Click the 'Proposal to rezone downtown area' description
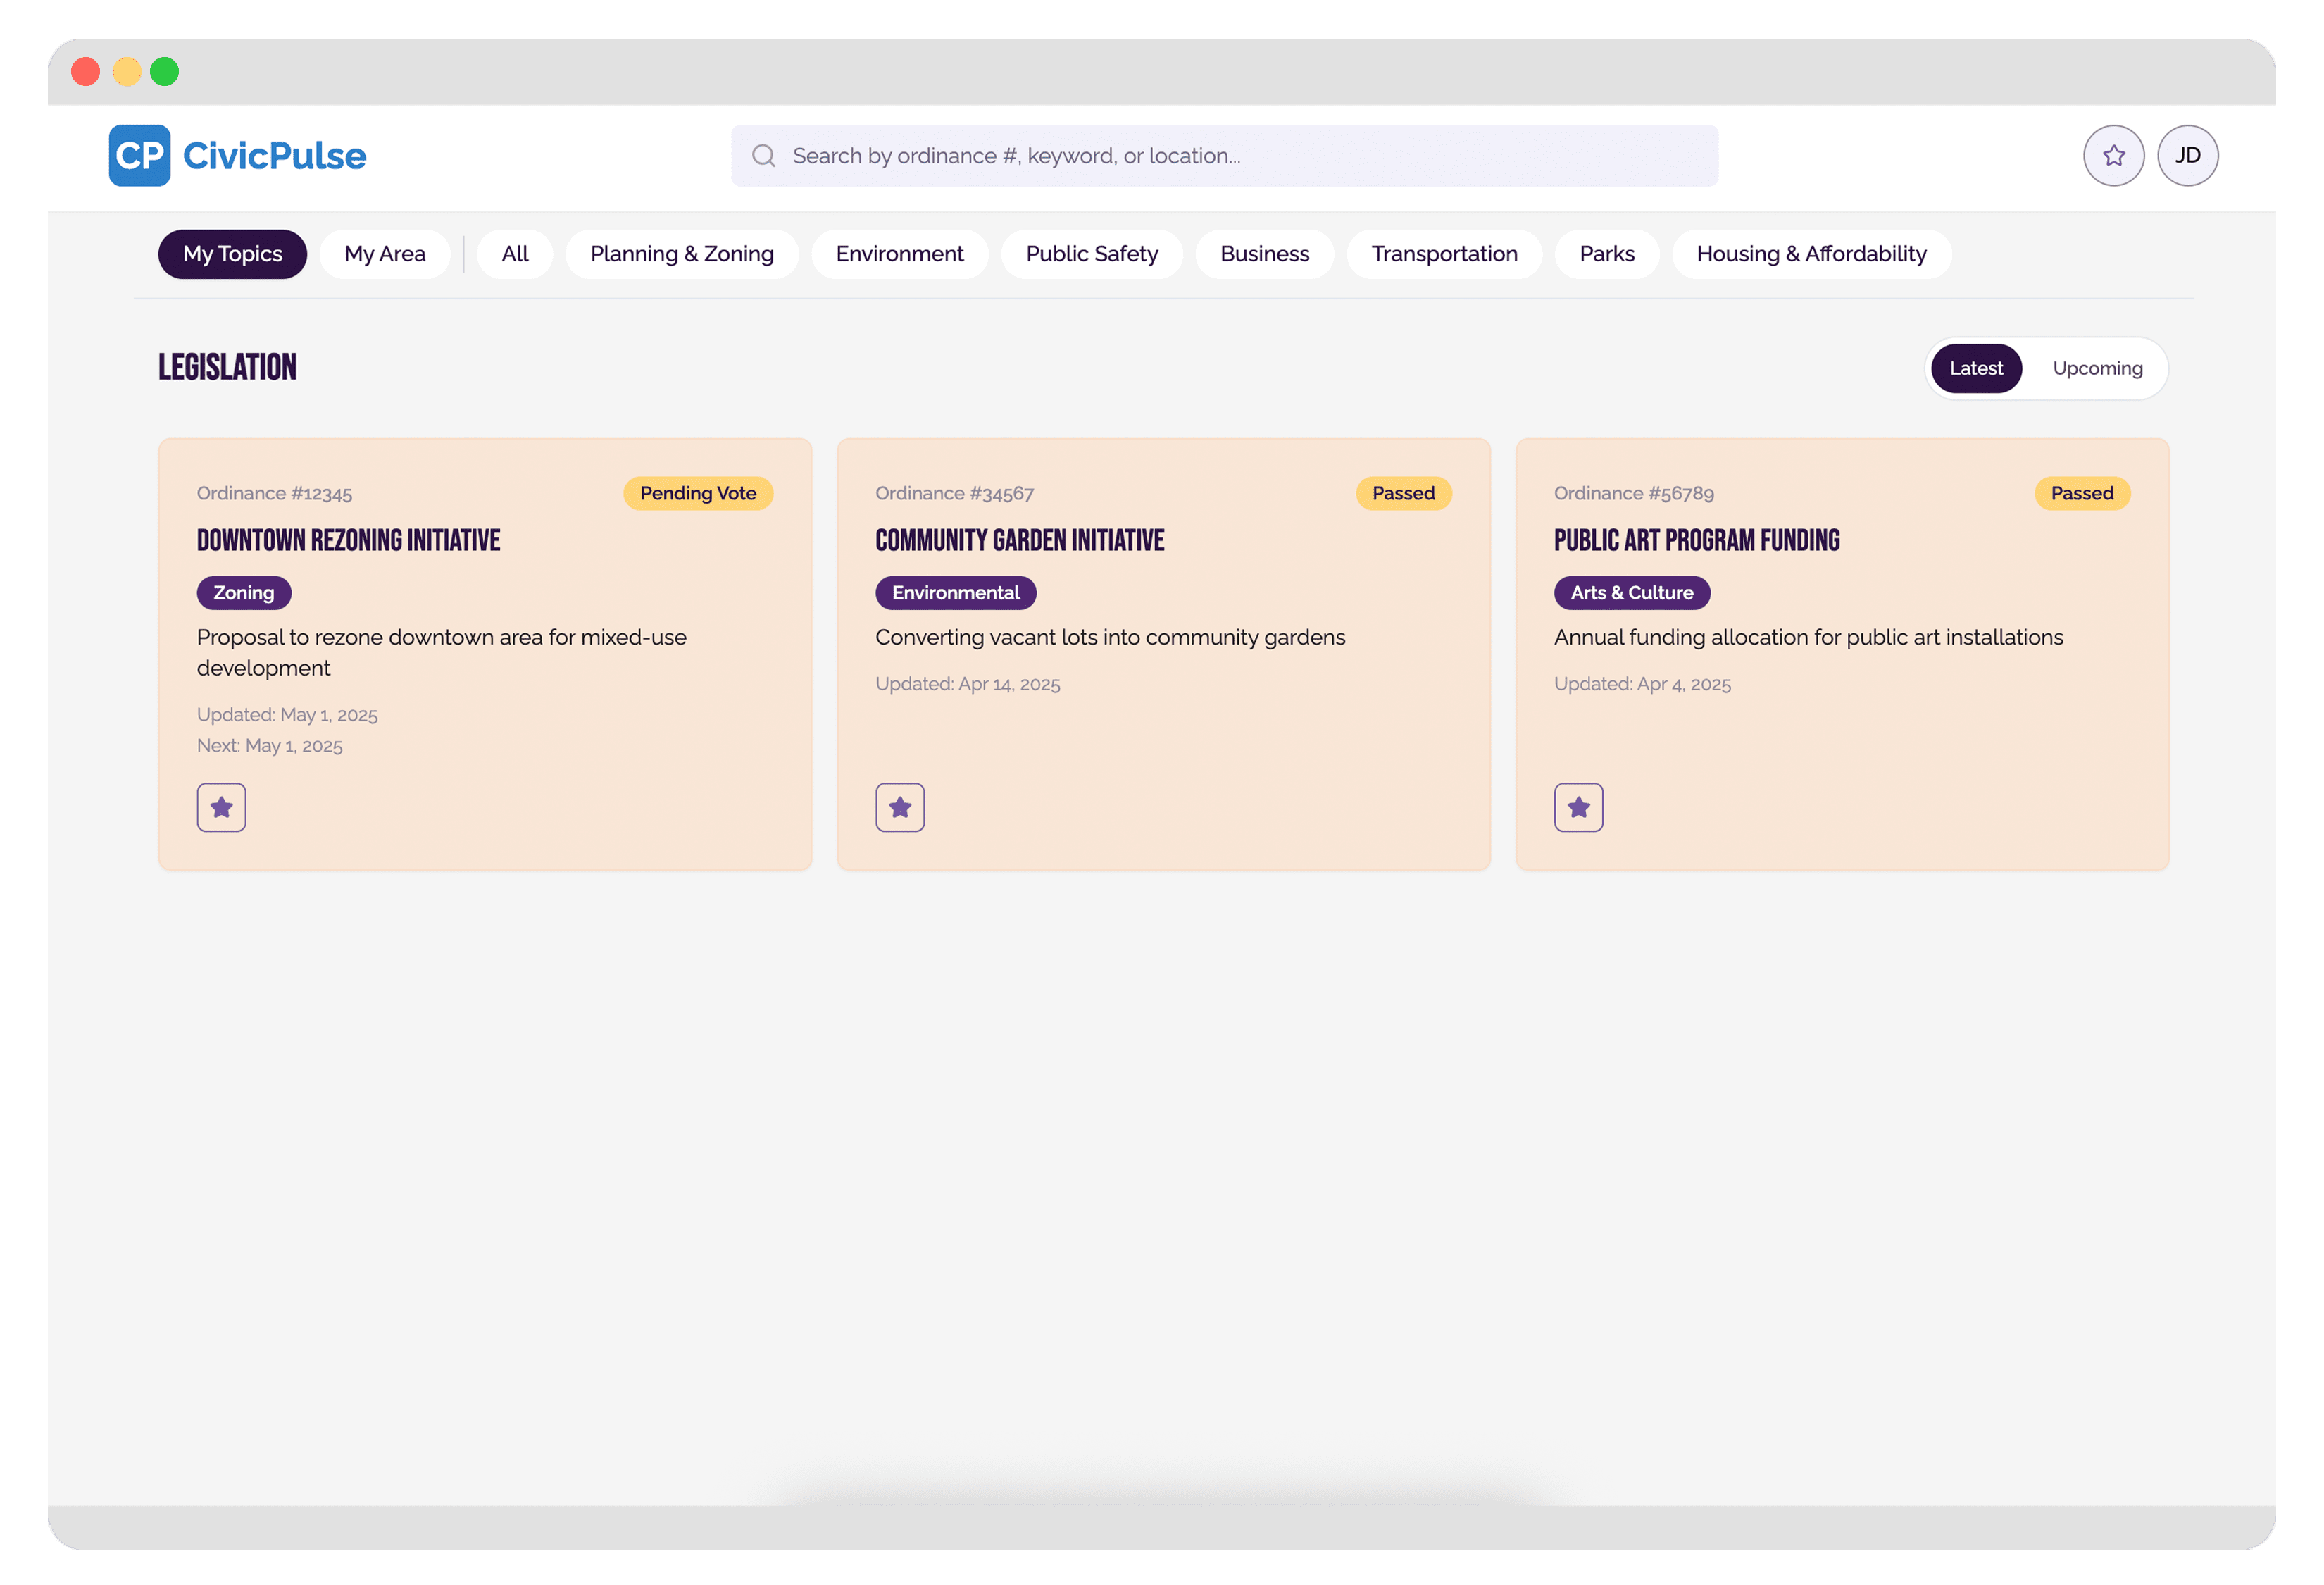 point(441,653)
